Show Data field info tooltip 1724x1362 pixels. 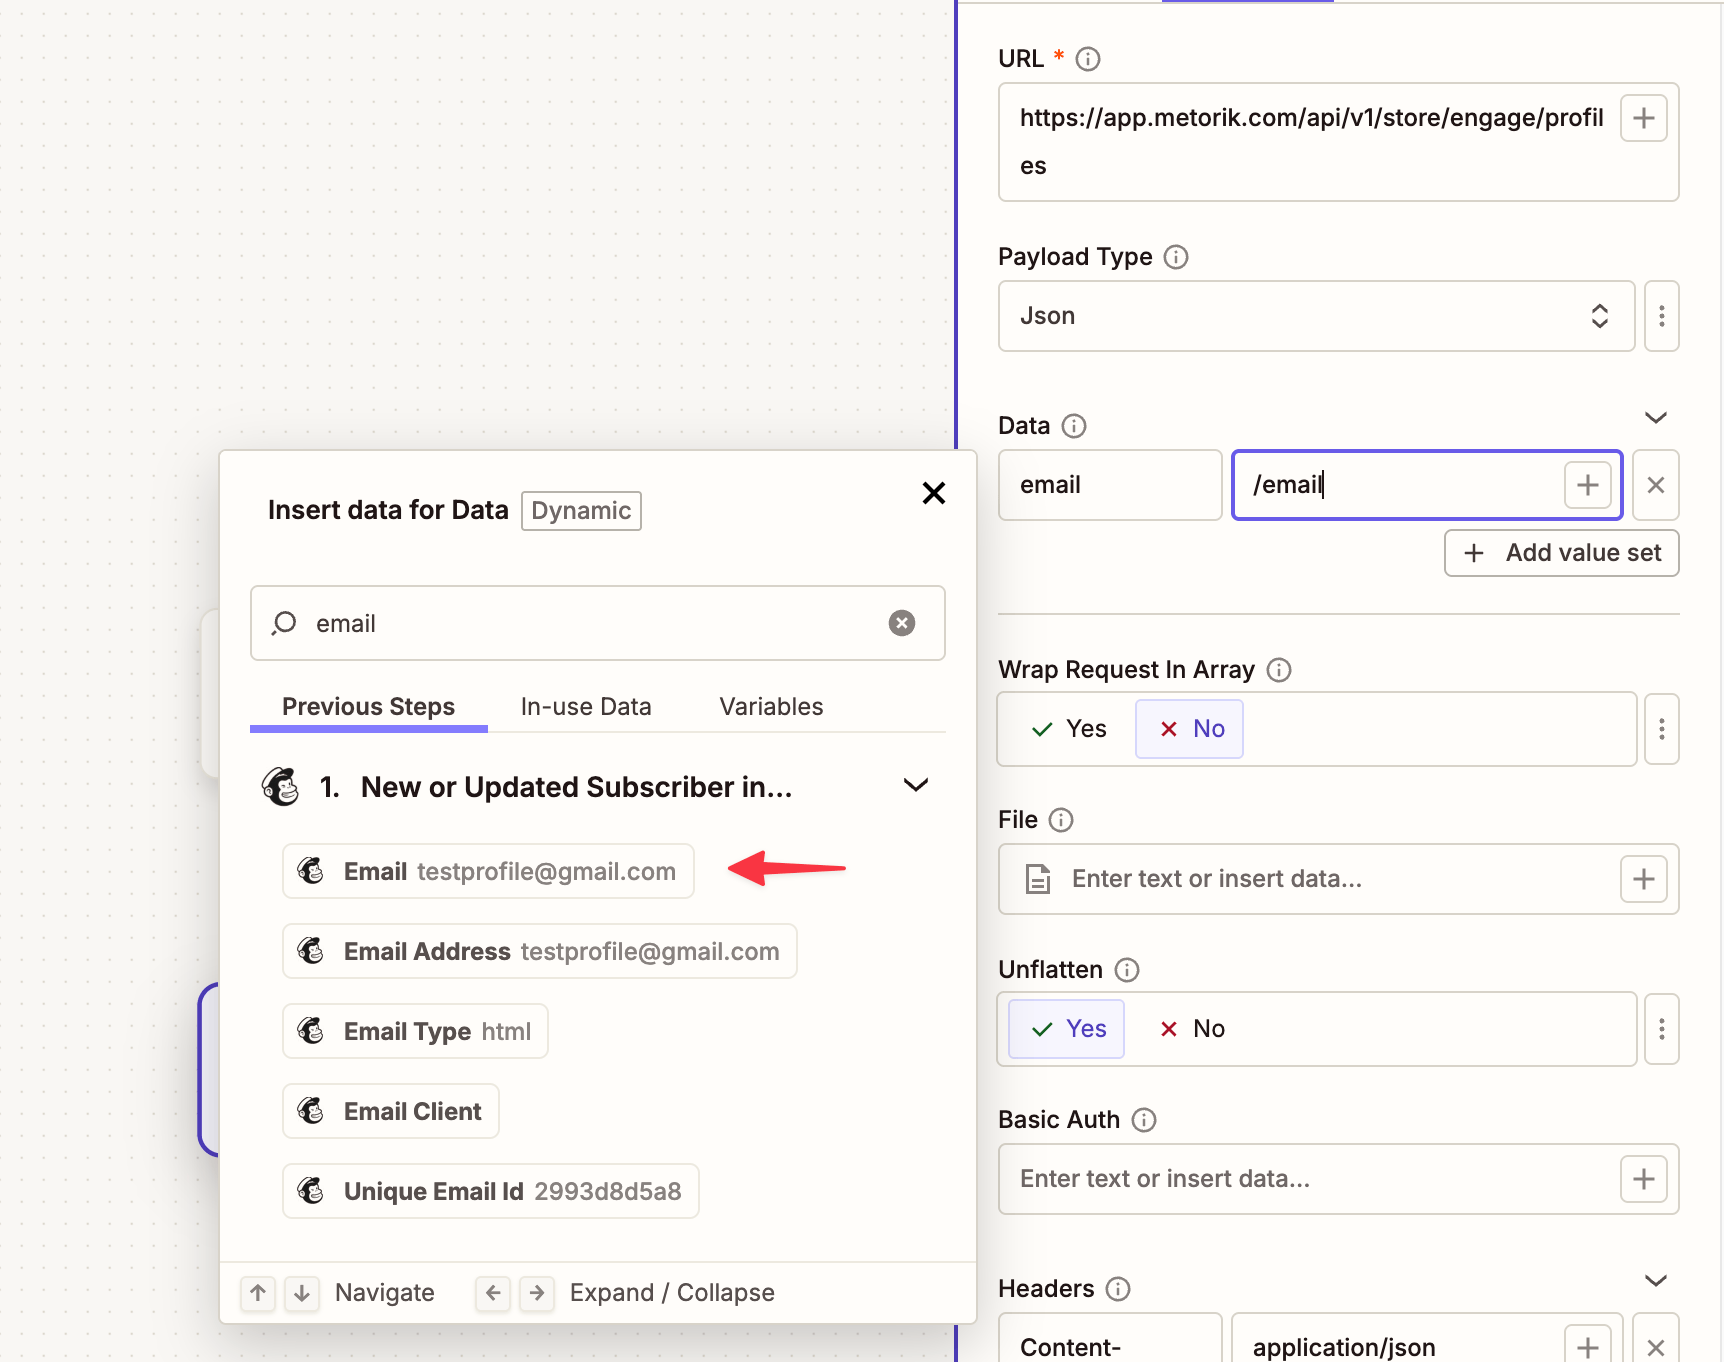1074,426
